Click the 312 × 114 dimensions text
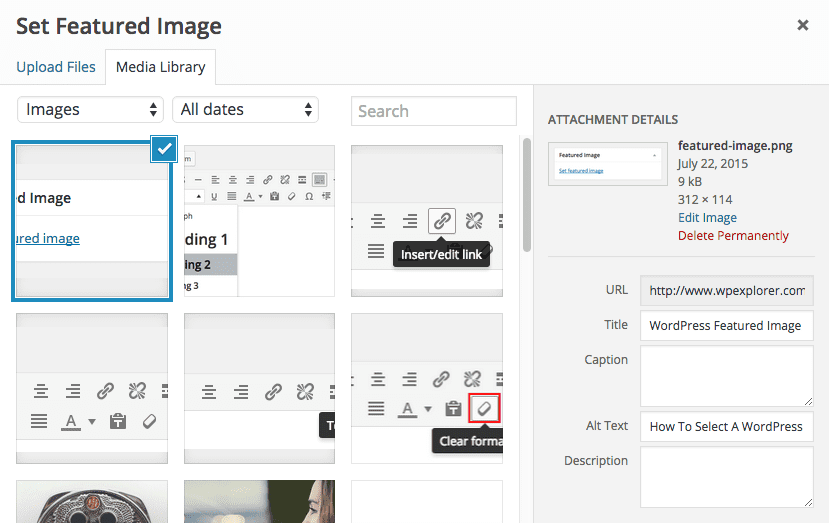This screenshot has width=829, height=523. coord(705,200)
